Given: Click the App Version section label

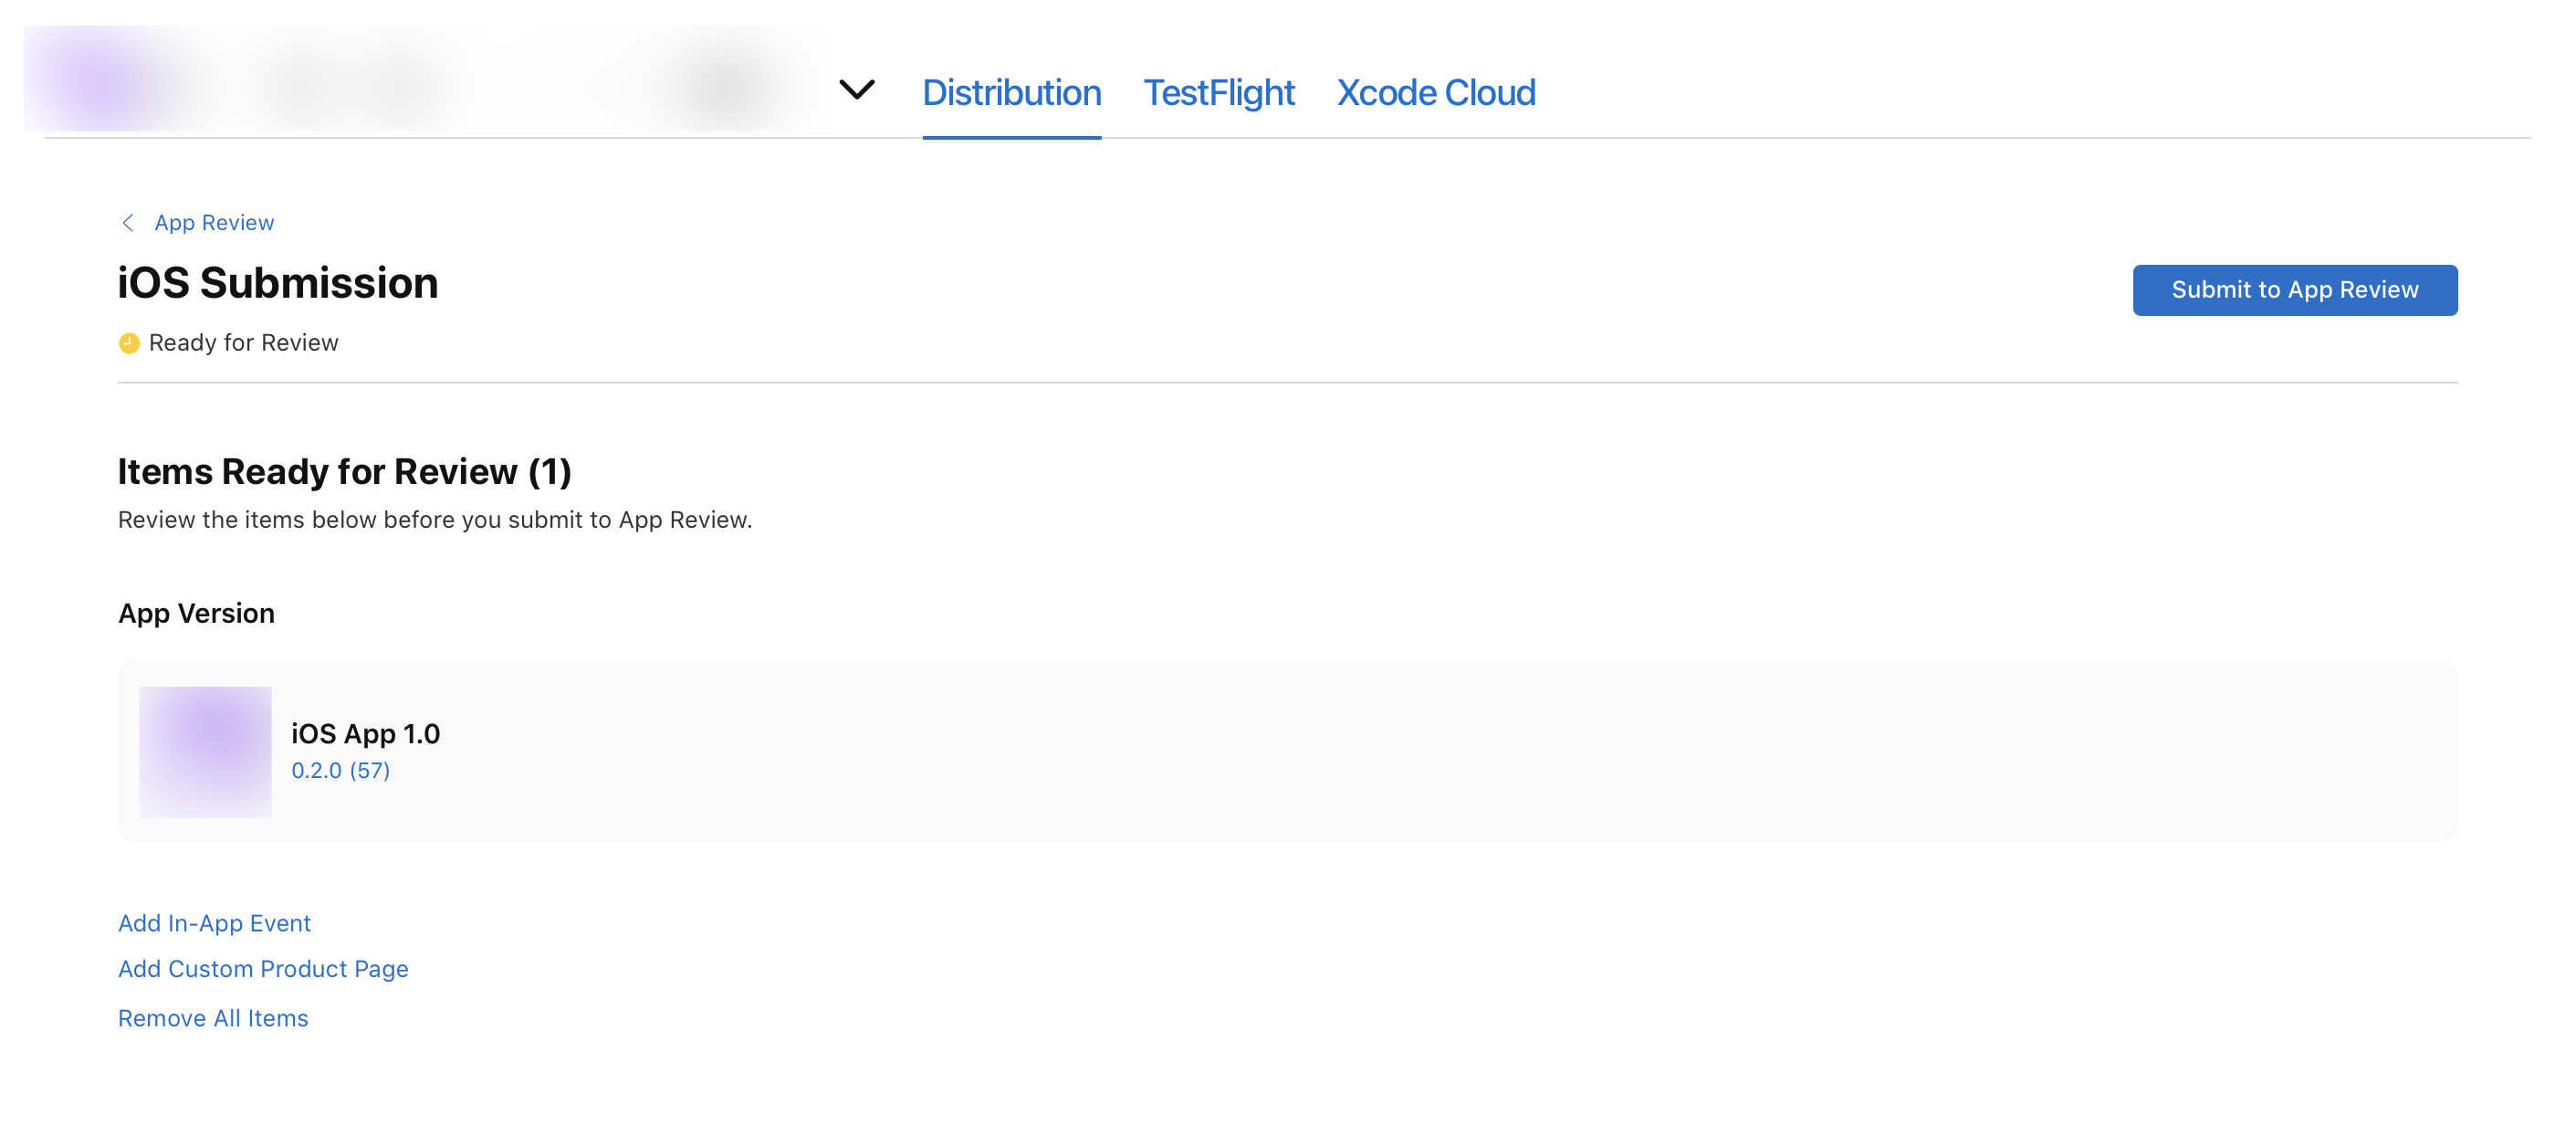Looking at the screenshot, I should point(196,613).
